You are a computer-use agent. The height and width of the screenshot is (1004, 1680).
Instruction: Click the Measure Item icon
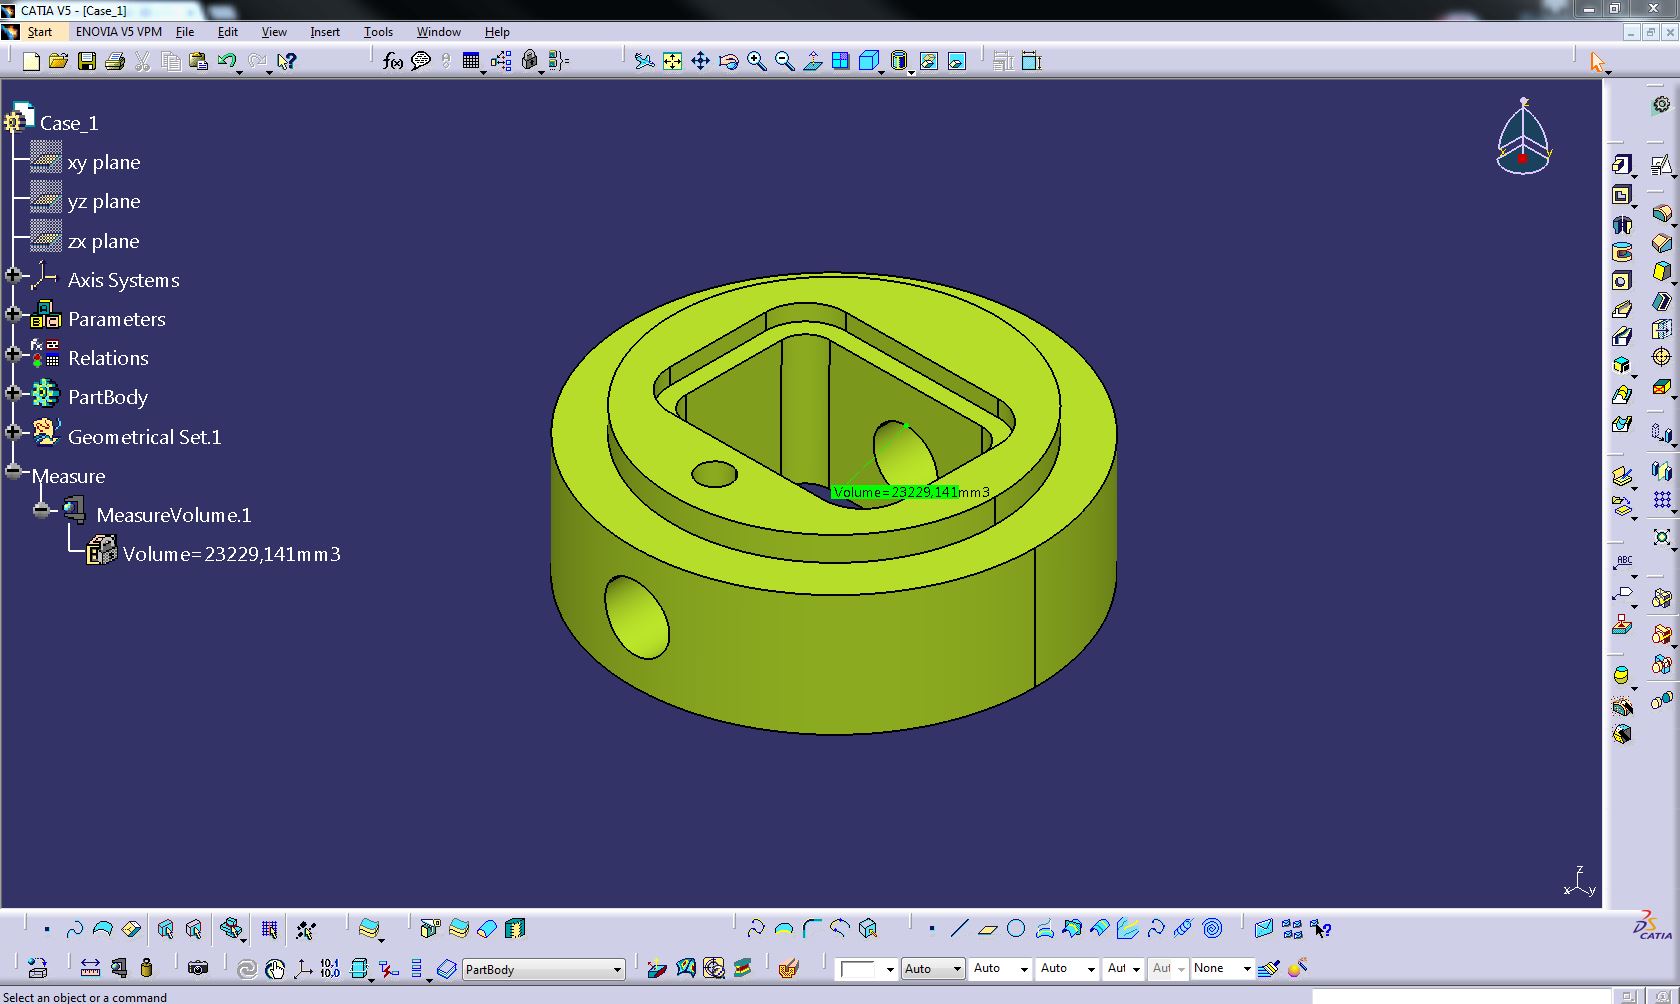coord(119,968)
